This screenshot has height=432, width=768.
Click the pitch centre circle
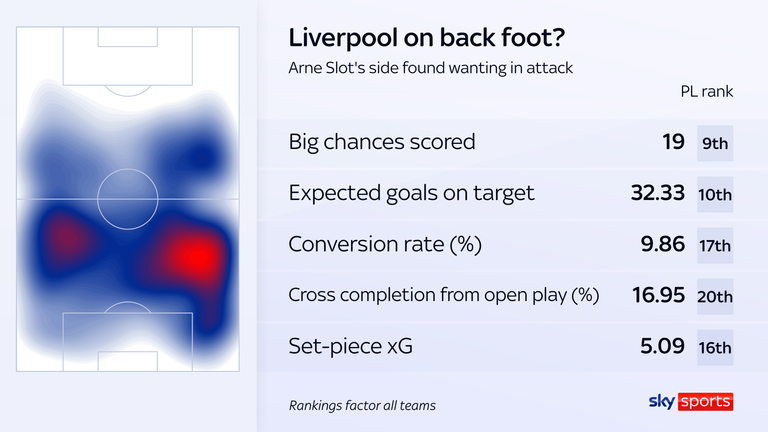127,199
